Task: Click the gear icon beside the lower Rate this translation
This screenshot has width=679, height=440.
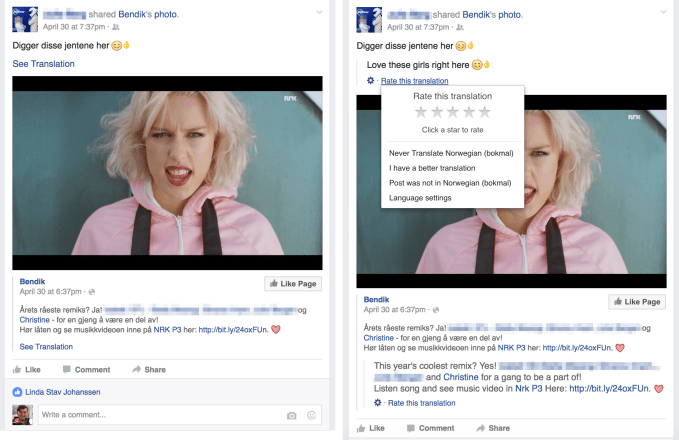Action: pos(378,403)
